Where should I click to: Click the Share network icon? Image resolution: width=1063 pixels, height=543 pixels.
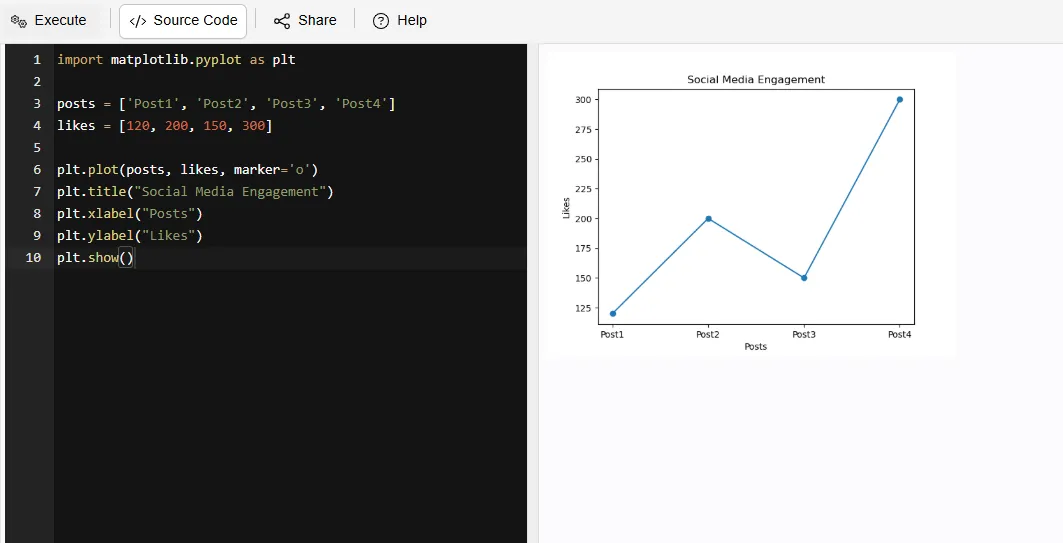tap(282, 21)
